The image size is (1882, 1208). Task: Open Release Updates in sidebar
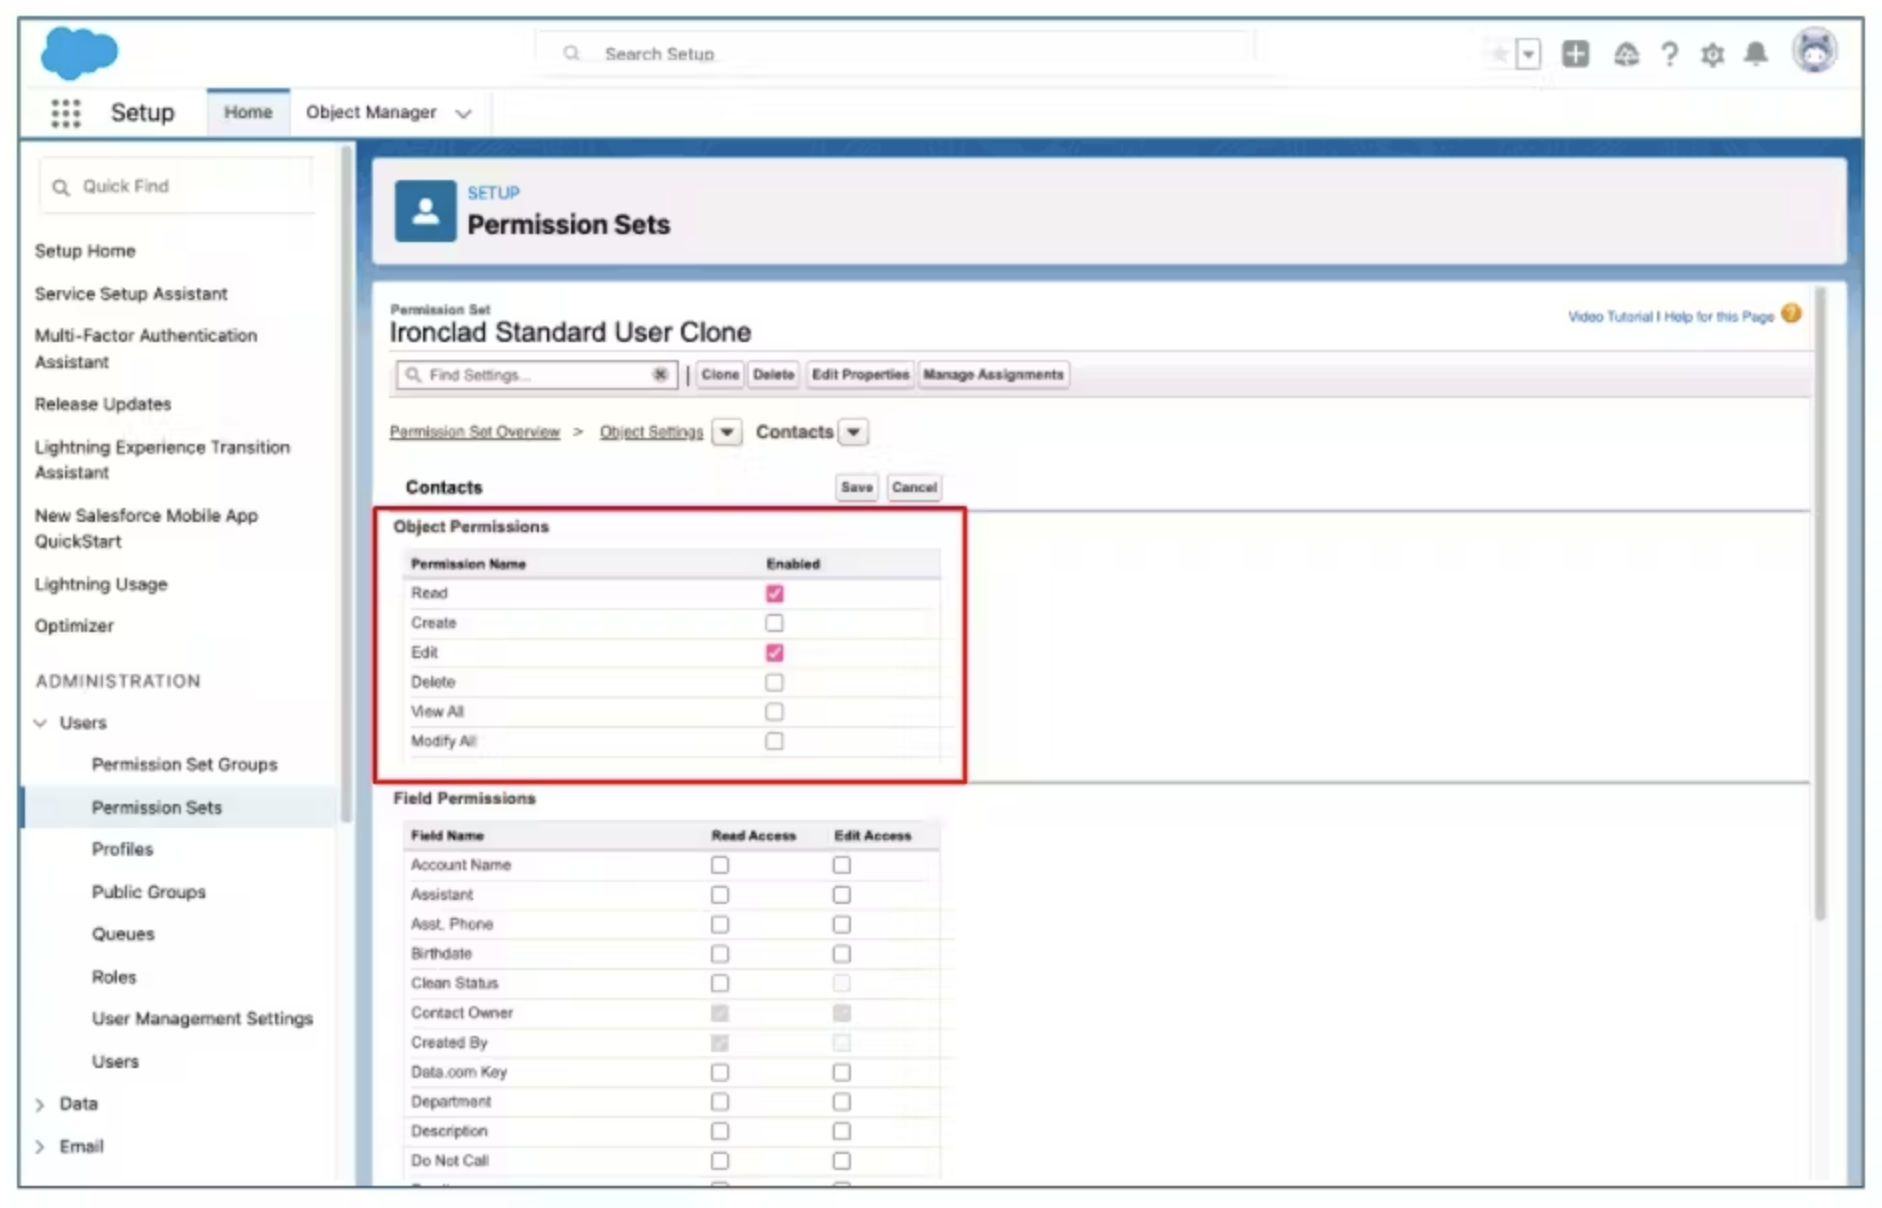coord(103,404)
